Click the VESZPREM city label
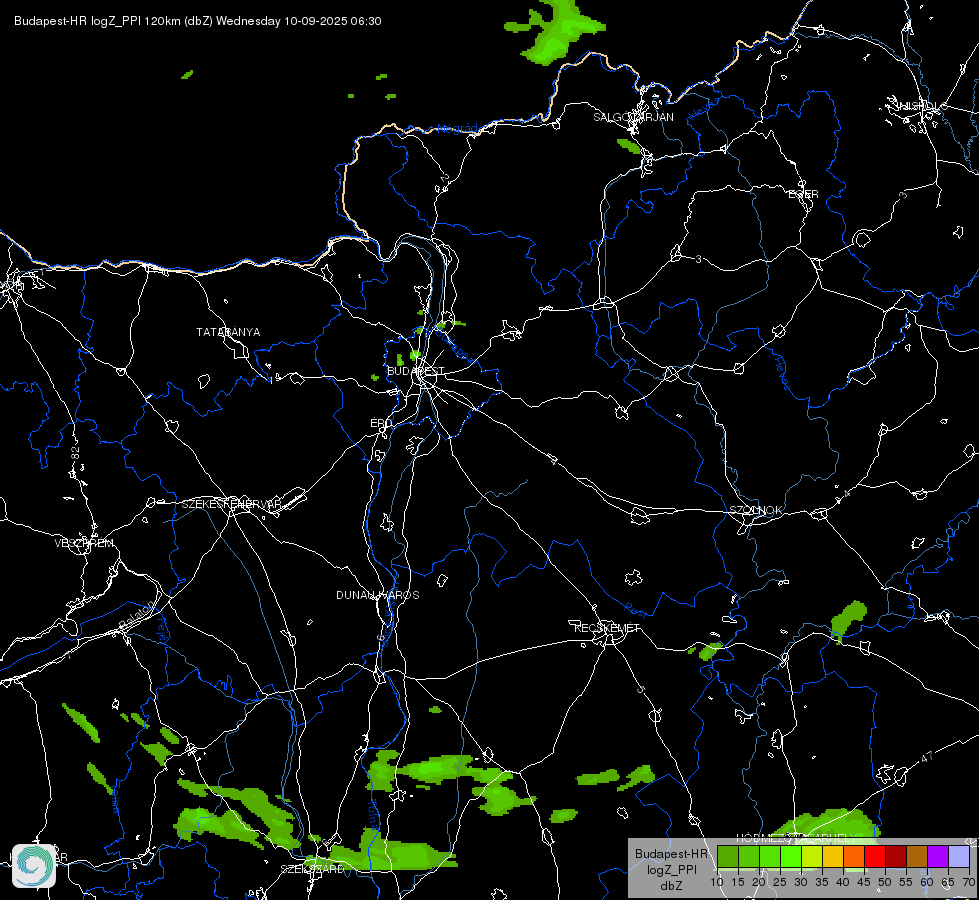The height and width of the screenshot is (900, 979). [84, 543]
